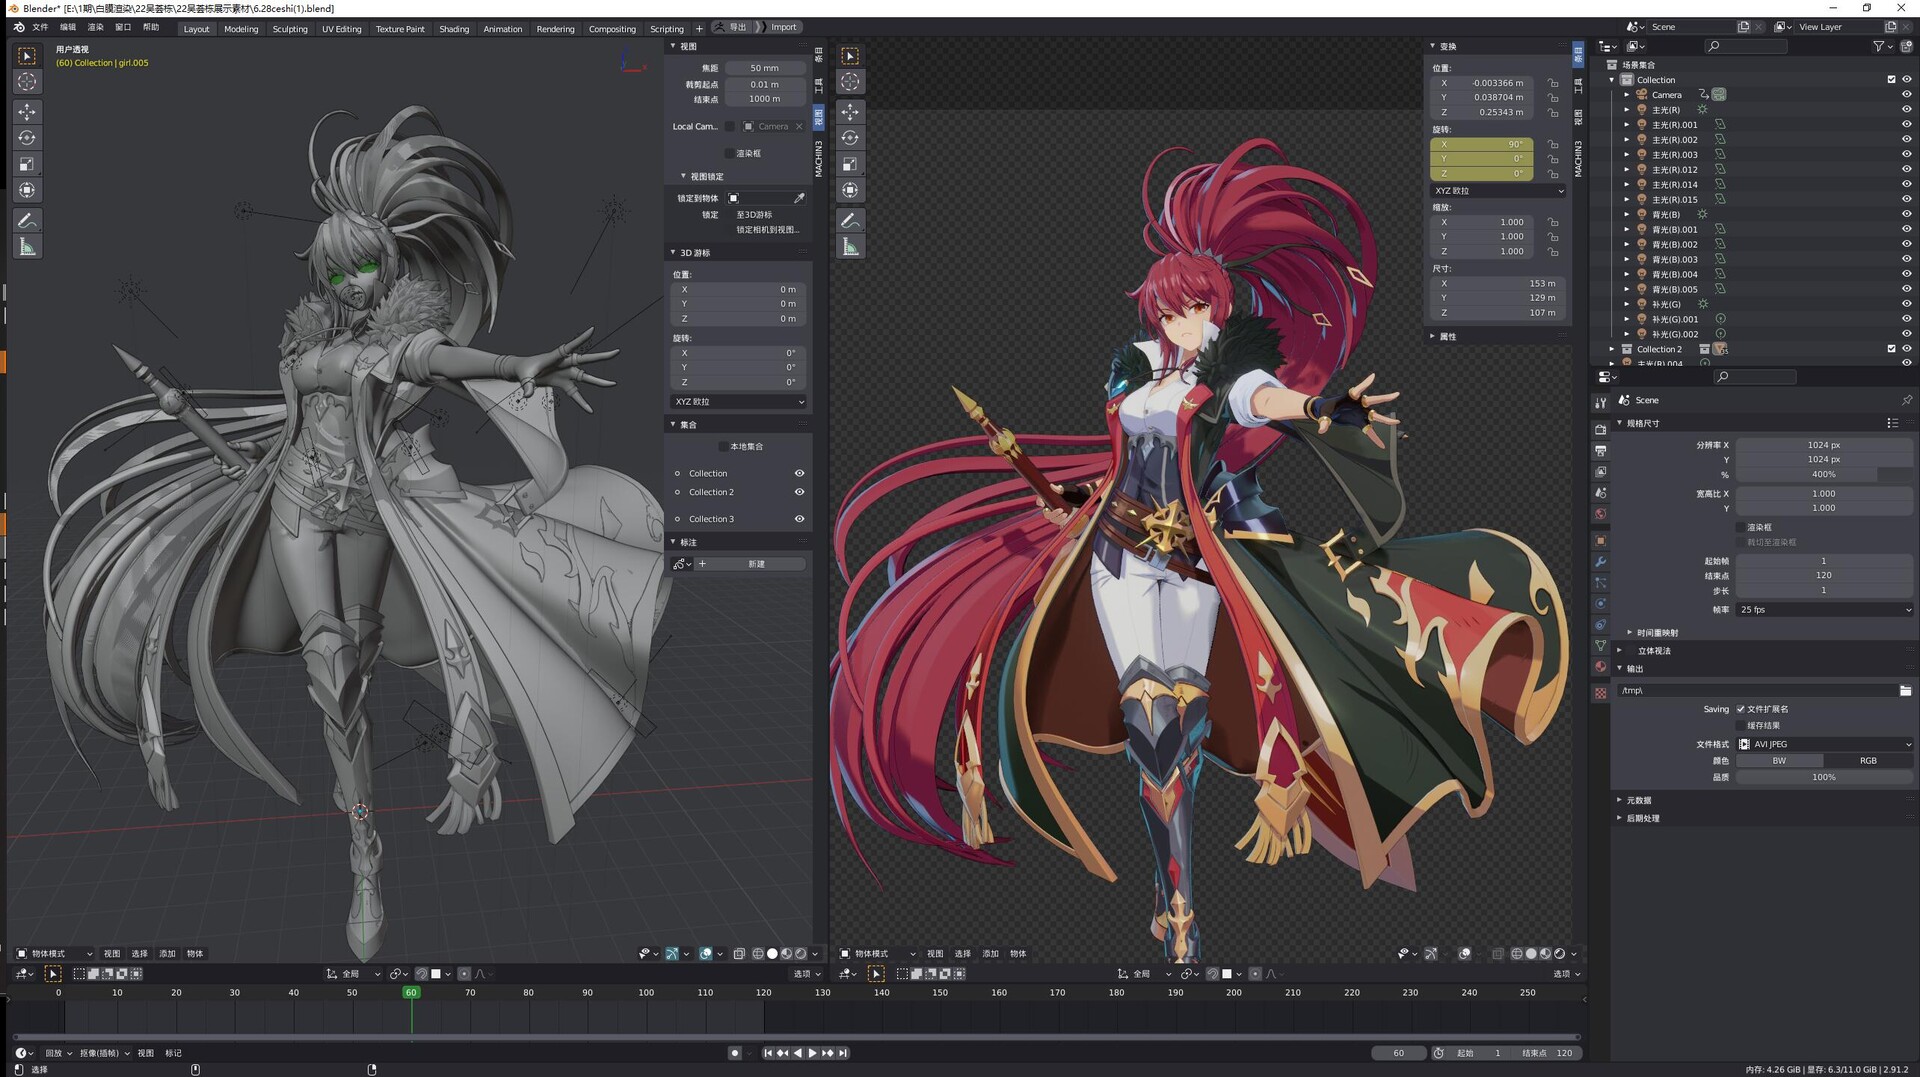Open the Material properties tab icon
1920x1077 pixels.
coord(1600,667)
